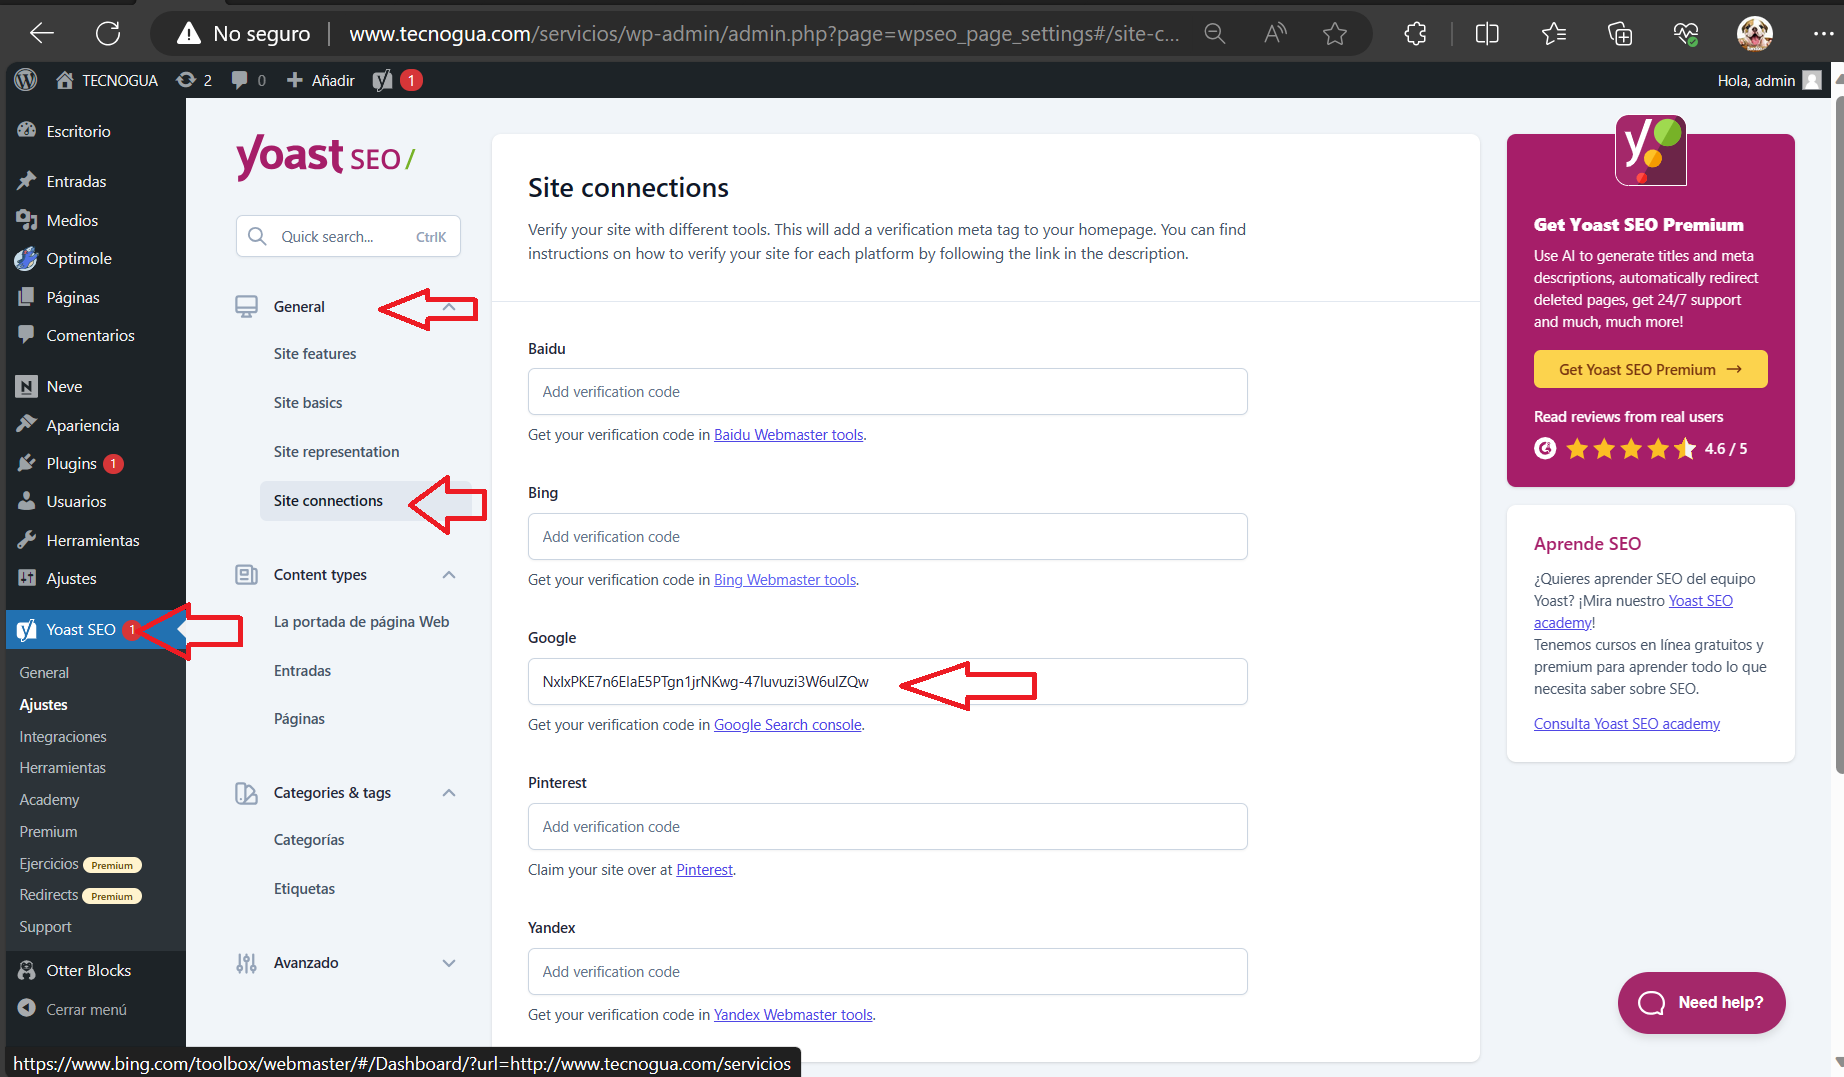Open browser settings and more menu
Viewport: 1844px width, 1077px height.
click(x=1823, y=34)
